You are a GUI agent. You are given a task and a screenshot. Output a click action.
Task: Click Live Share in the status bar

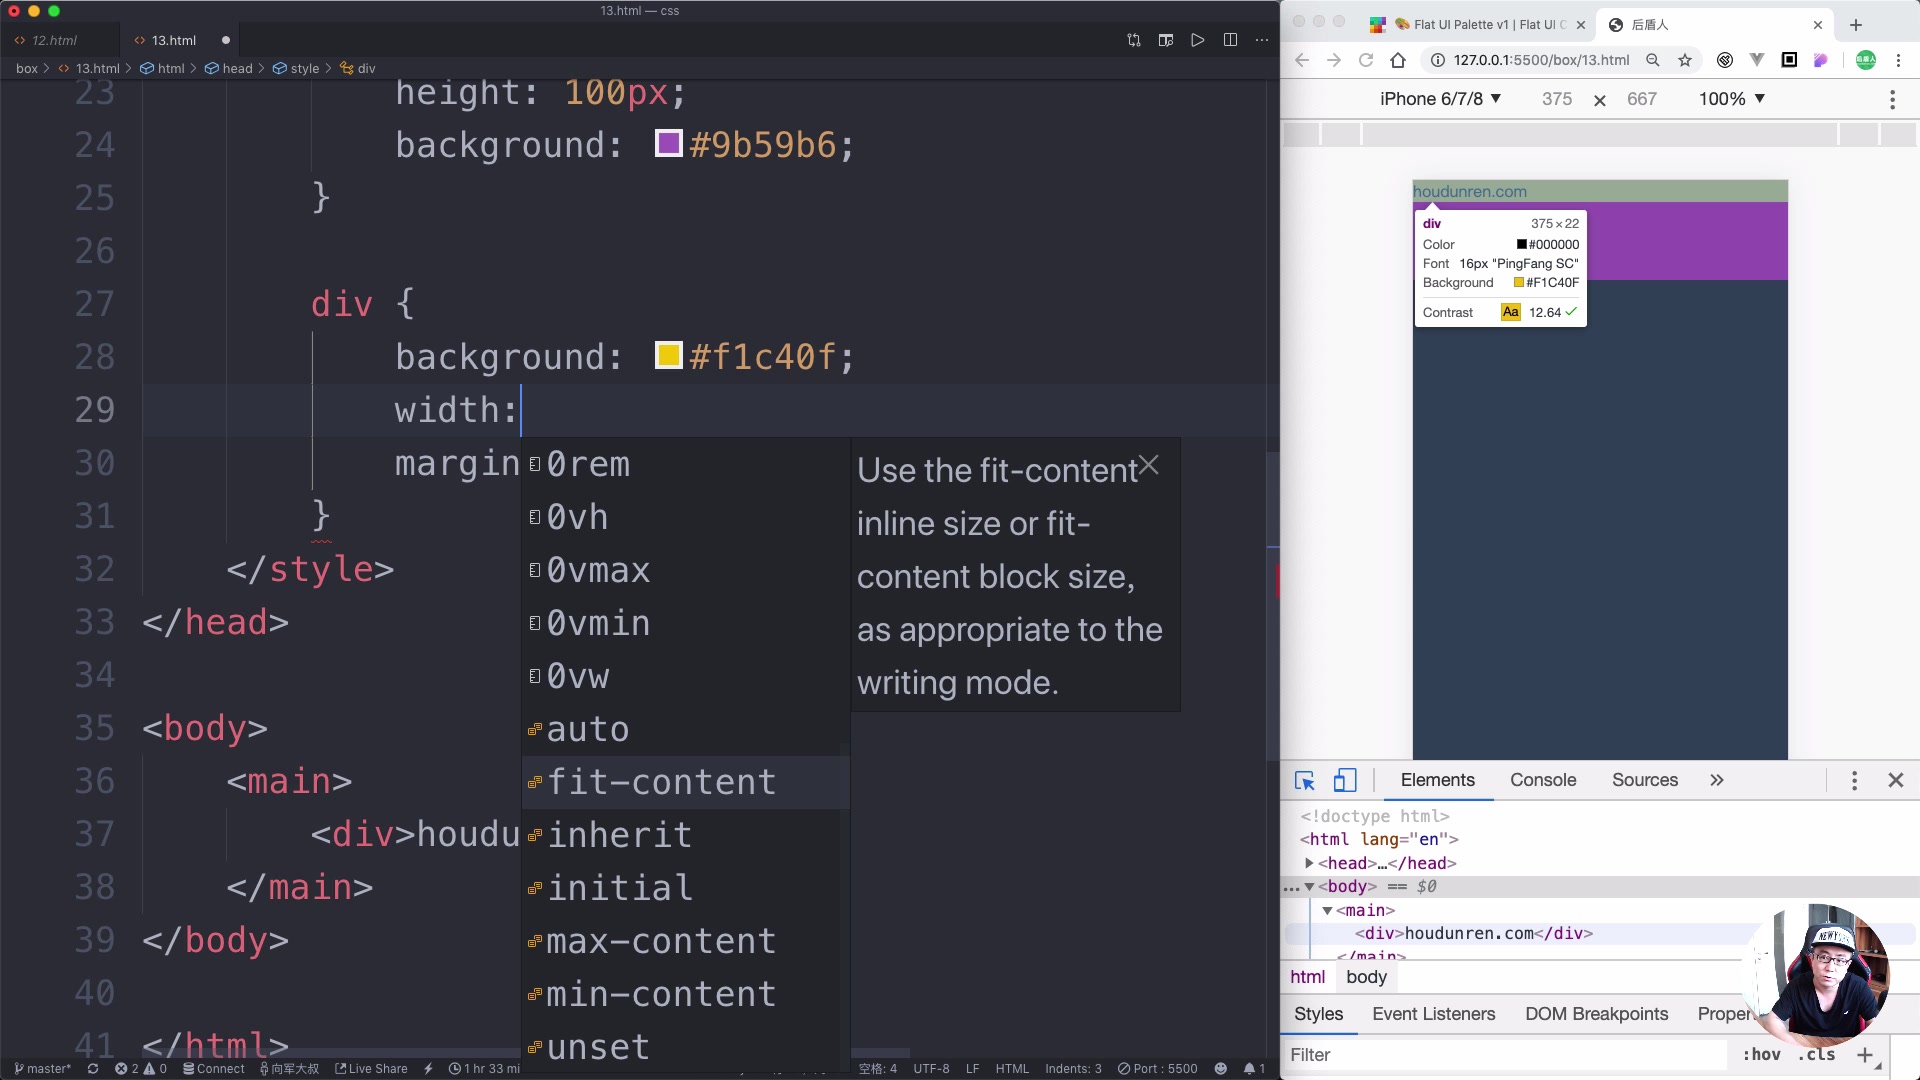click(371, 1069)
